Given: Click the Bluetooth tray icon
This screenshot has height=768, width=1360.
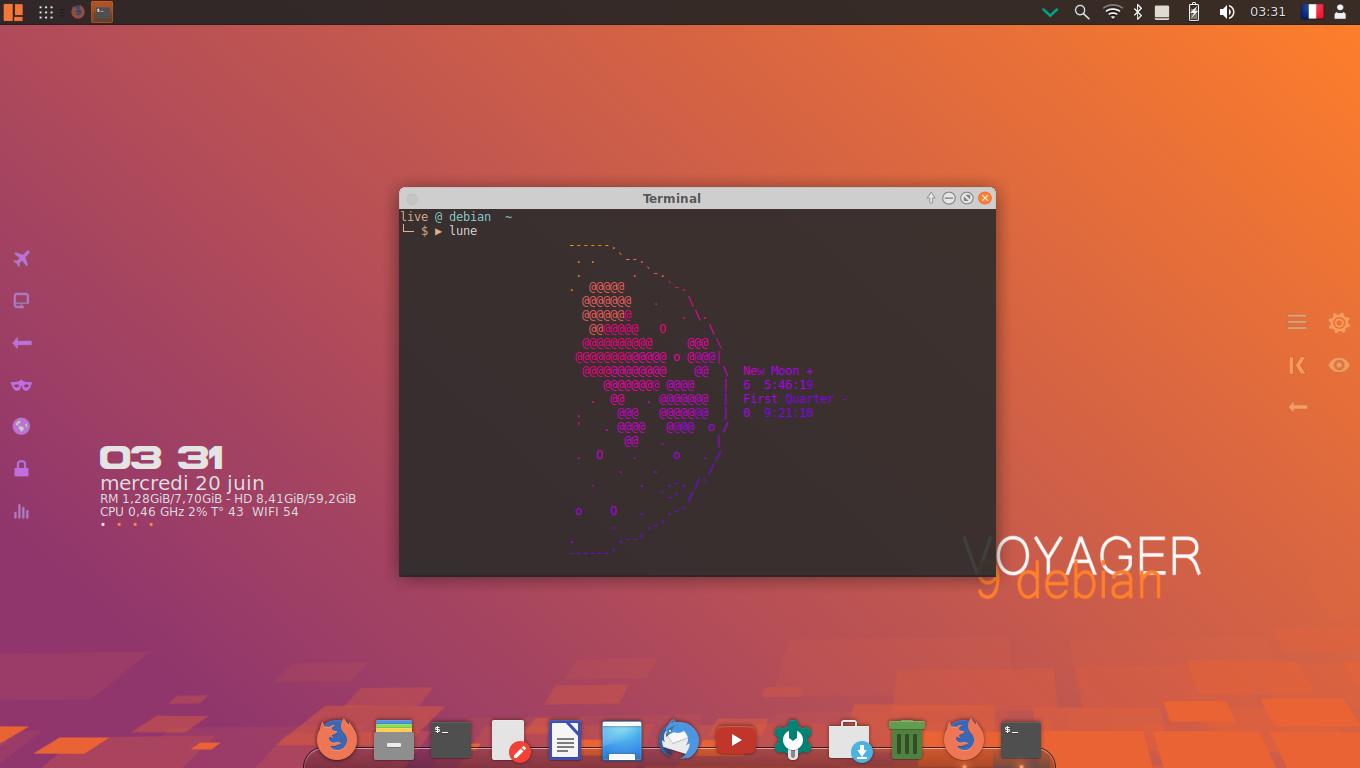Looking at the screenshot, I should [x=1137, y=12].
